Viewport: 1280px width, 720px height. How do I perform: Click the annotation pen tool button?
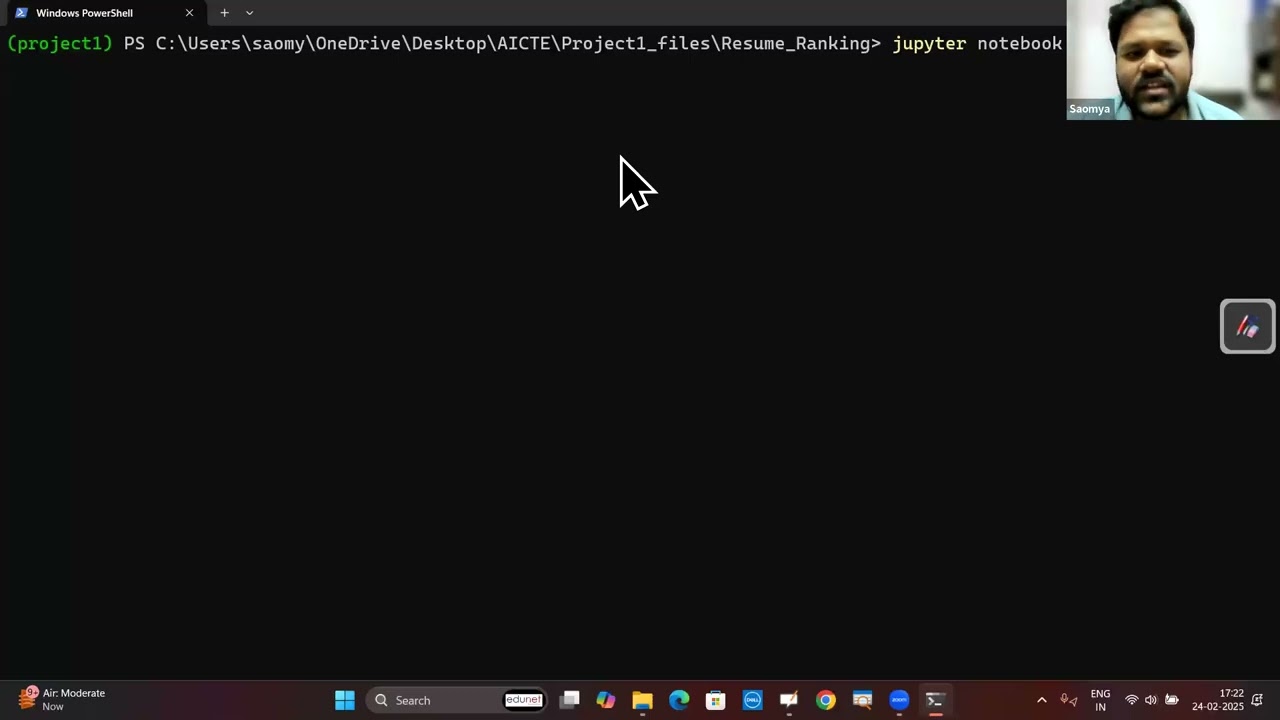point(1247,326)
